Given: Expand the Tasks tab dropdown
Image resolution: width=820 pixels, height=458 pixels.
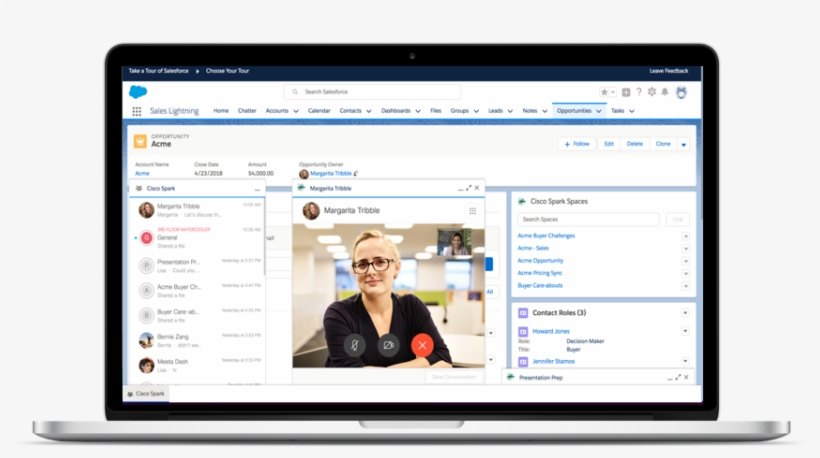Looking at the screenshot, I should (632, 111).
